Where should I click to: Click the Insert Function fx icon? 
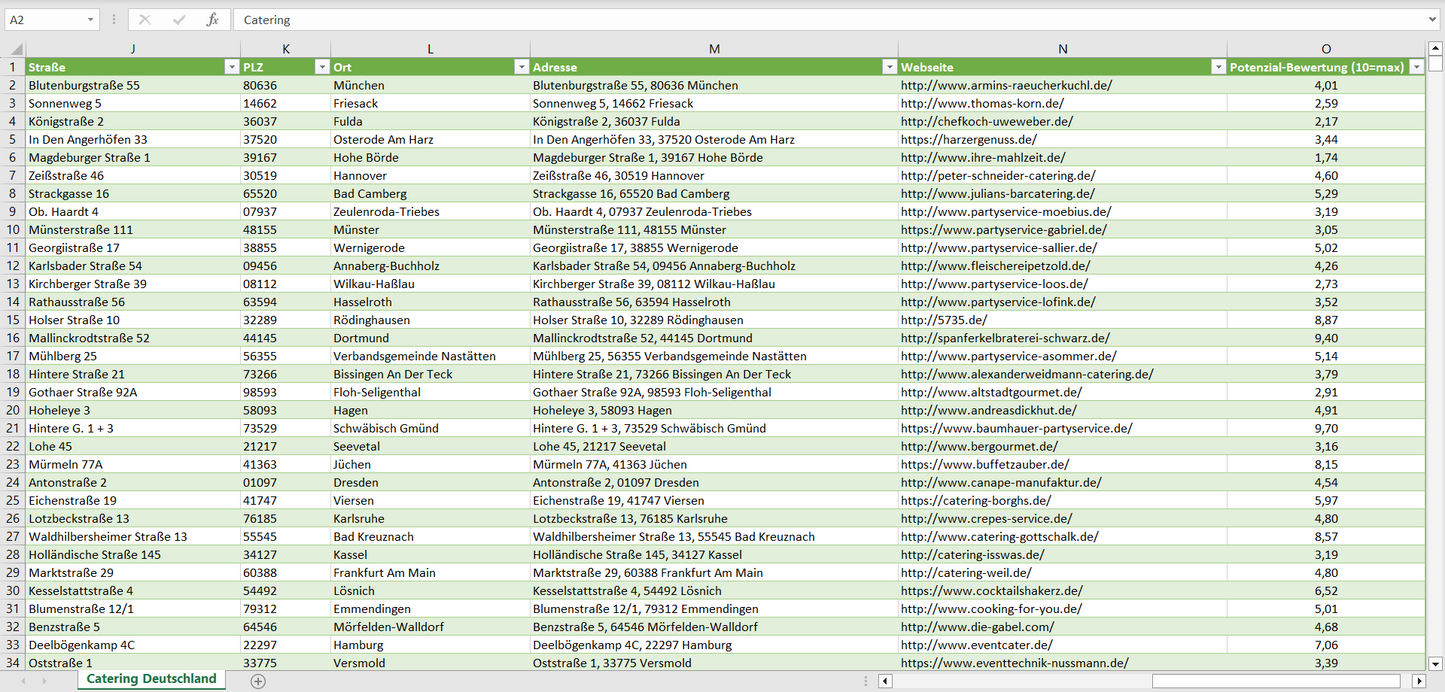pos(212,20)
